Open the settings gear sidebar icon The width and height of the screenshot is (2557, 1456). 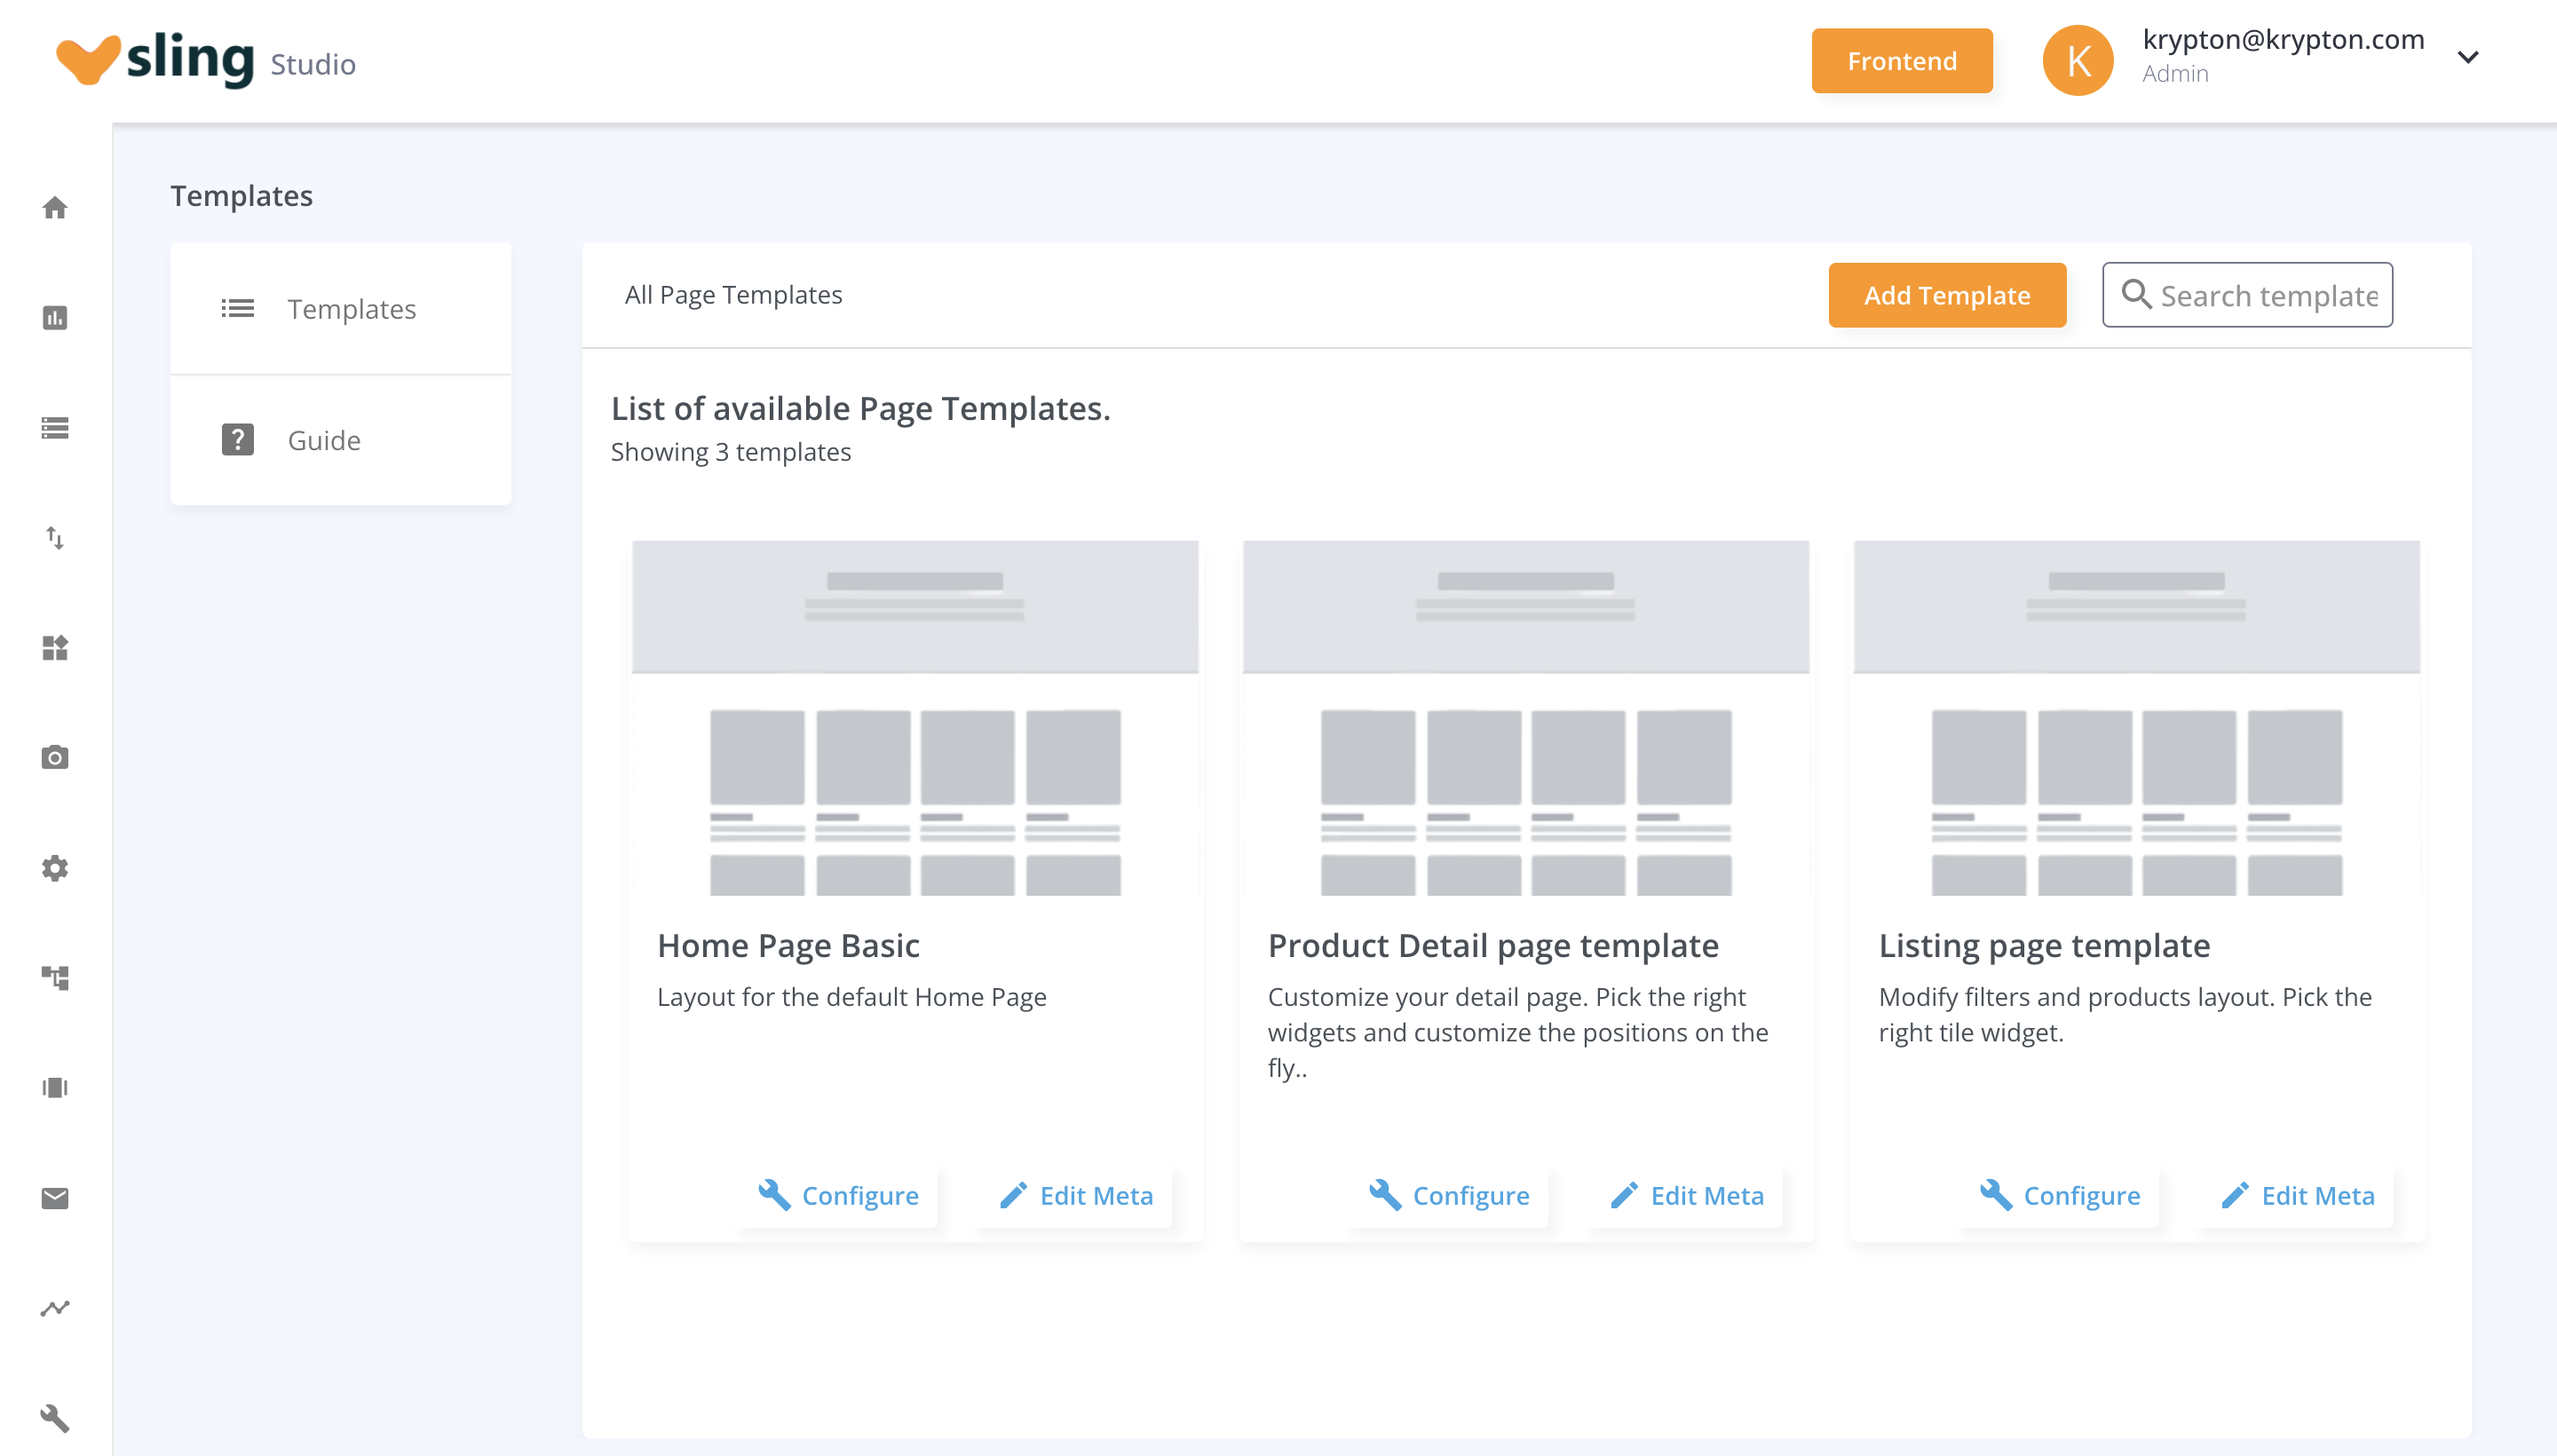[x=55, y=867]
